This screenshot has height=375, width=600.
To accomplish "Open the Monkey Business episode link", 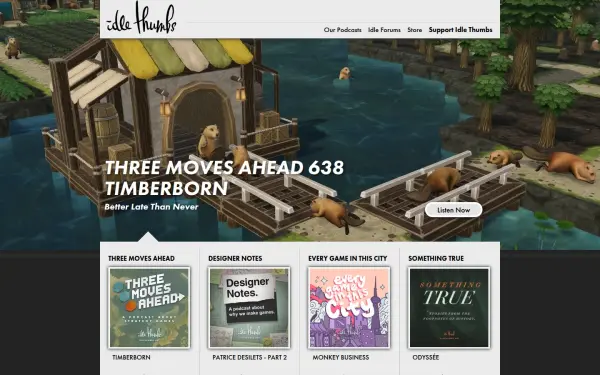I will pyautogui.click(x=341, y=357).
